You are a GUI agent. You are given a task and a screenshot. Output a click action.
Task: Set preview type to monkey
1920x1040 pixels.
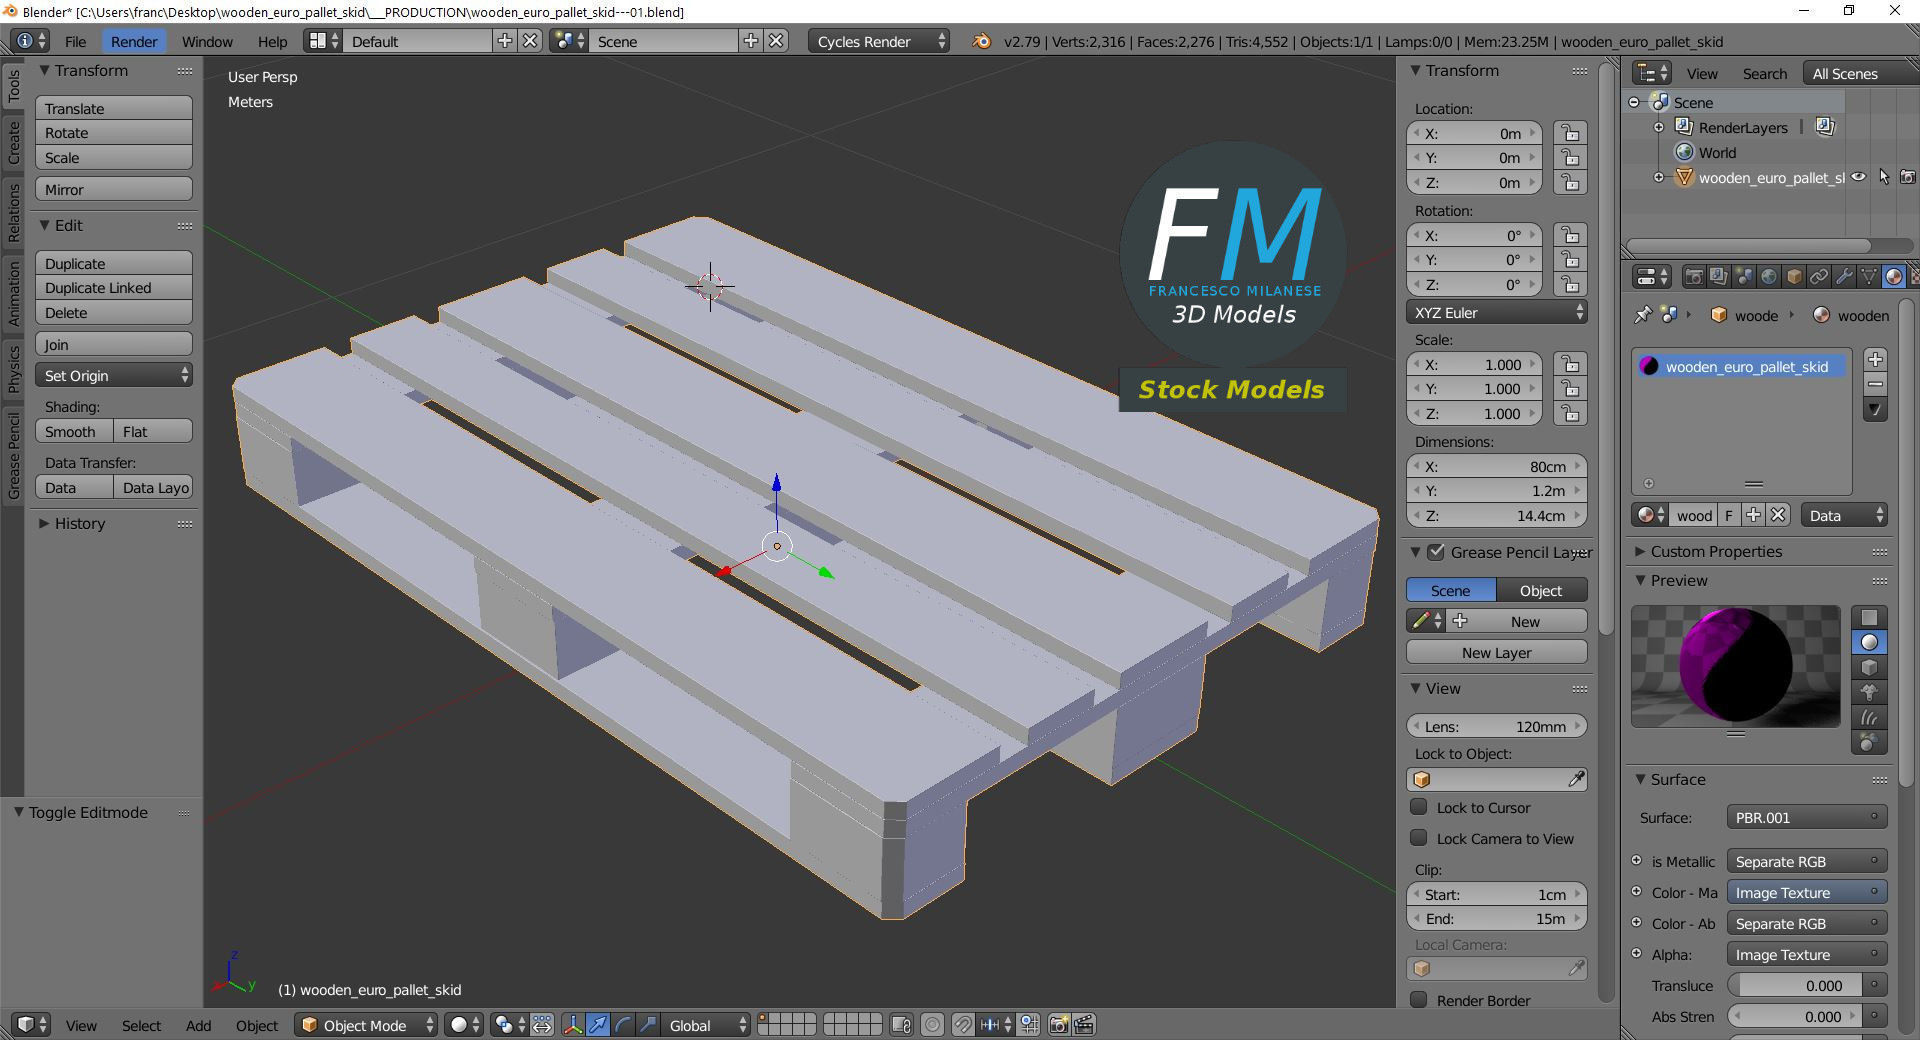1869,692
